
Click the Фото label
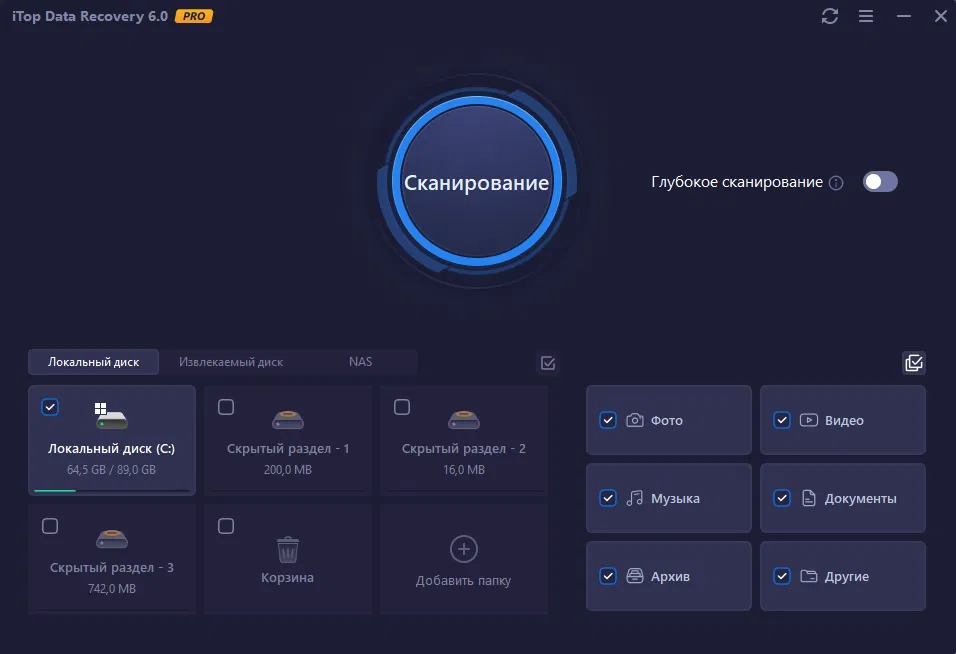click(666, 421)
